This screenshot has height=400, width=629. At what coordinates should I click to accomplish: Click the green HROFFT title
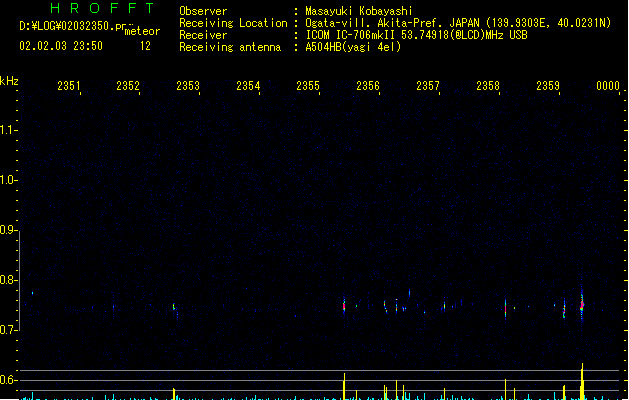[102, 8]
